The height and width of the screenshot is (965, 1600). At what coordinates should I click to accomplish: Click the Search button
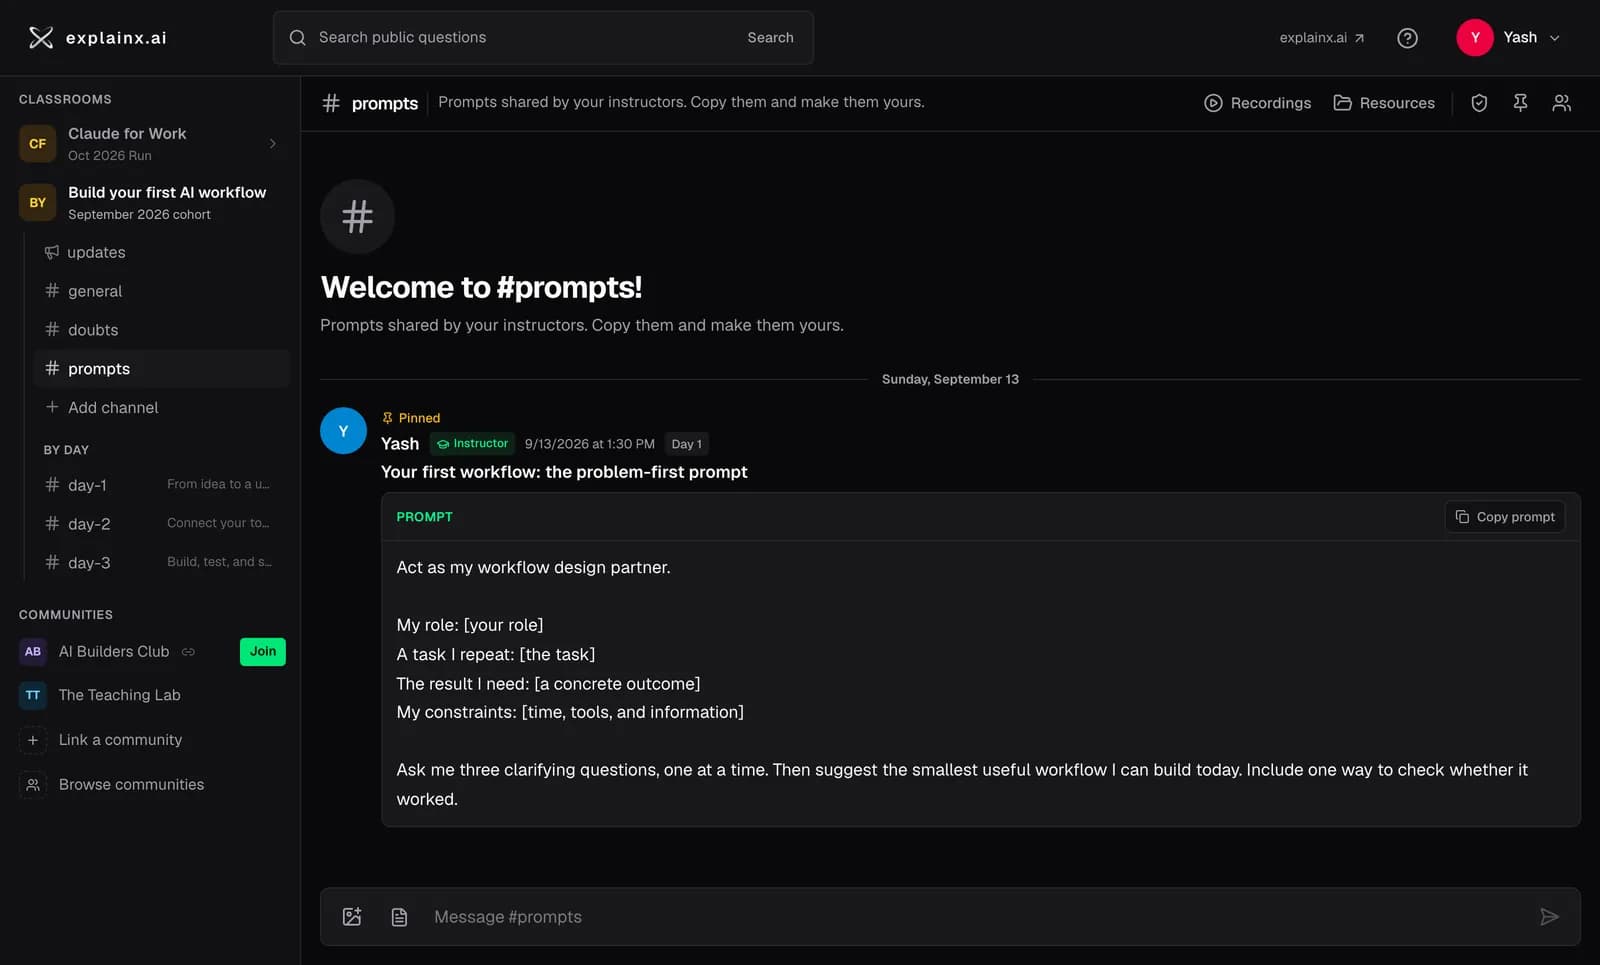770,38
